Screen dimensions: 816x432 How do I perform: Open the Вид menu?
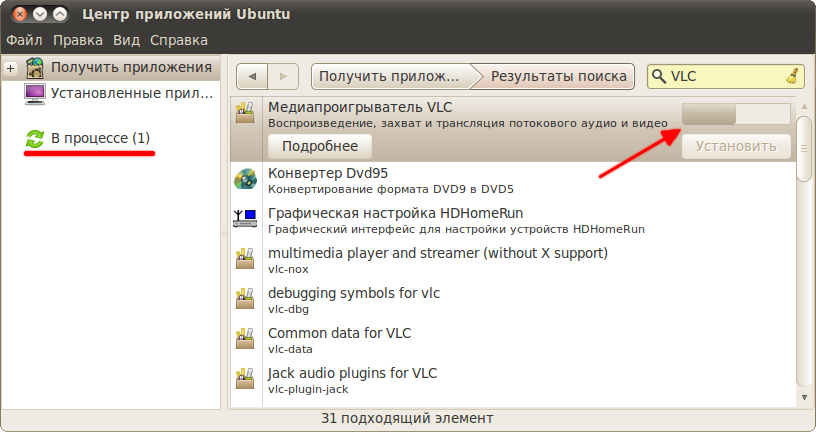126,40
